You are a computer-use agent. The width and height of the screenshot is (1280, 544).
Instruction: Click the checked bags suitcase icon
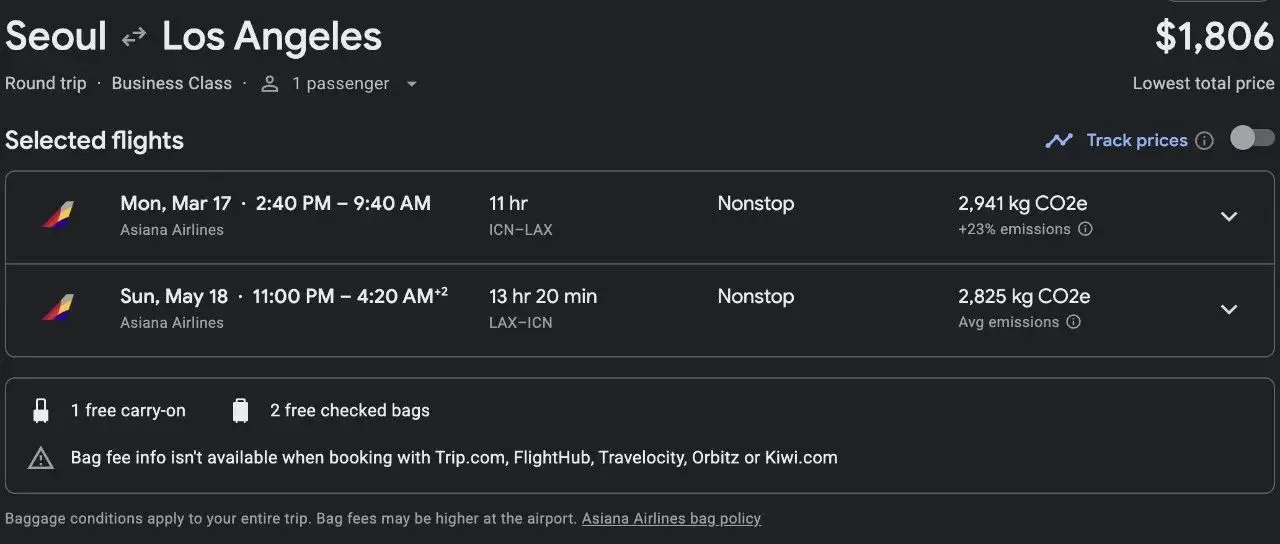coord(240,410)
